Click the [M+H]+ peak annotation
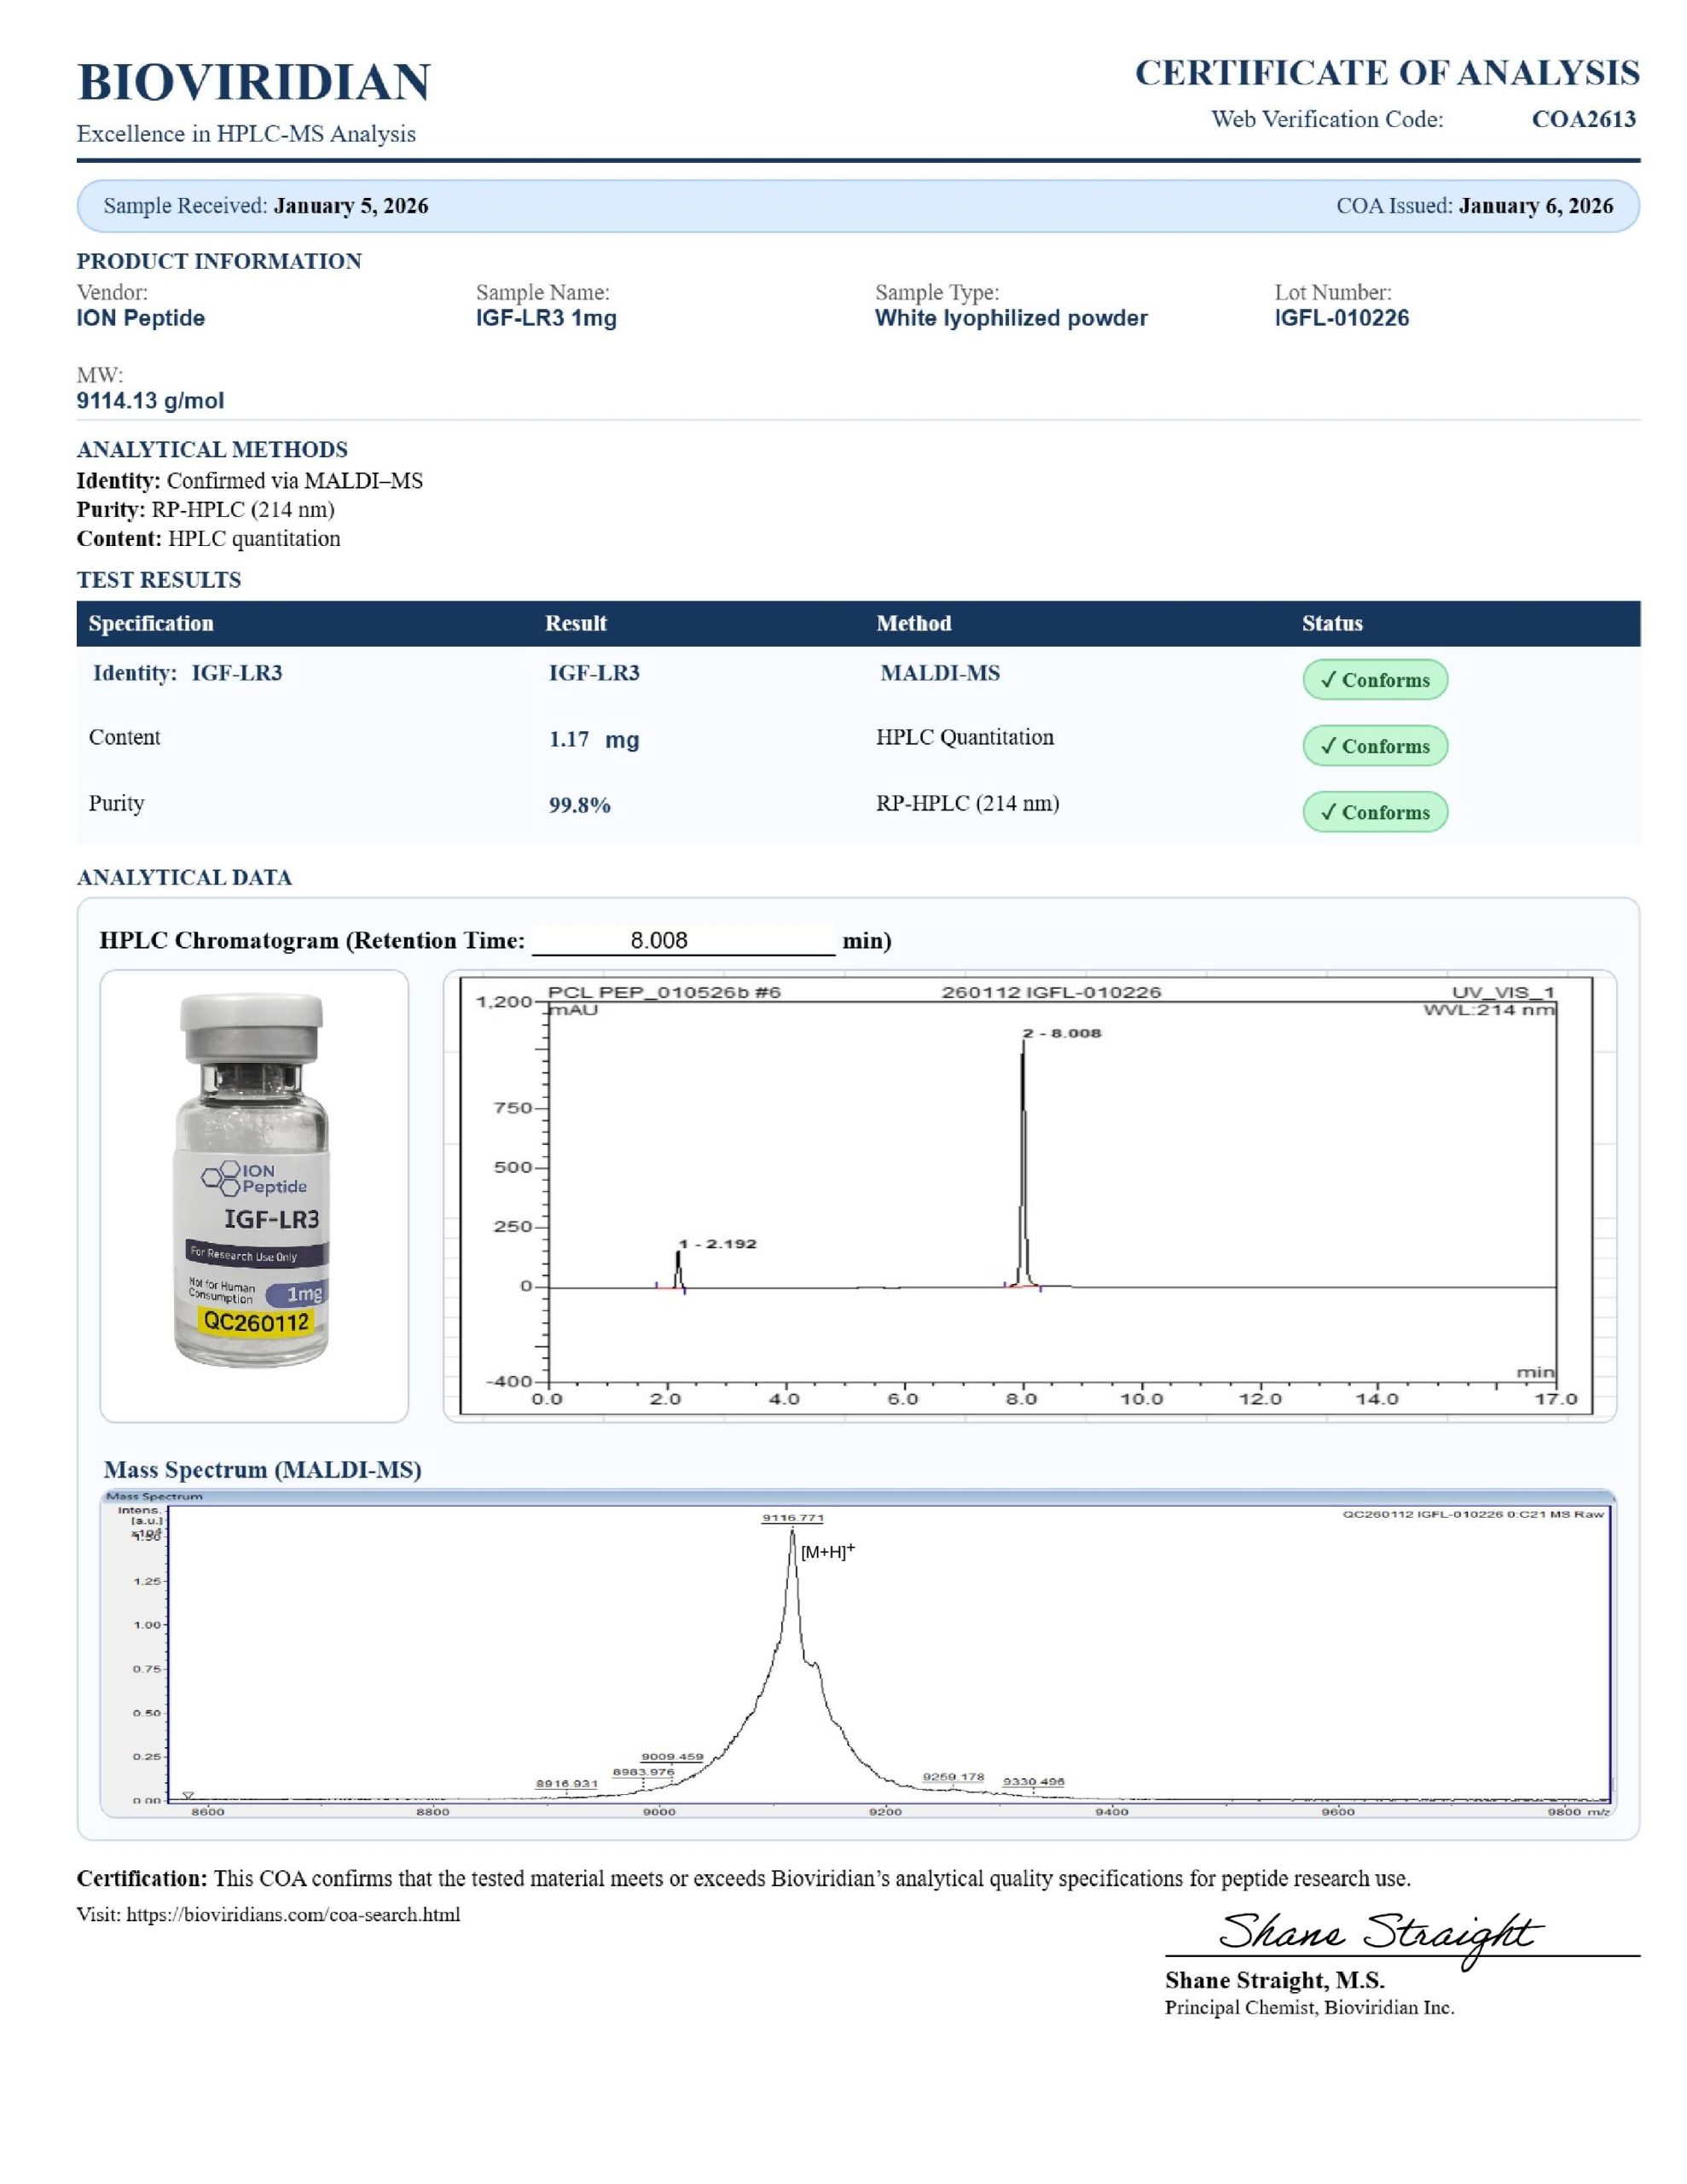The image size is (1687, 2184). [x=827, y=1552]
